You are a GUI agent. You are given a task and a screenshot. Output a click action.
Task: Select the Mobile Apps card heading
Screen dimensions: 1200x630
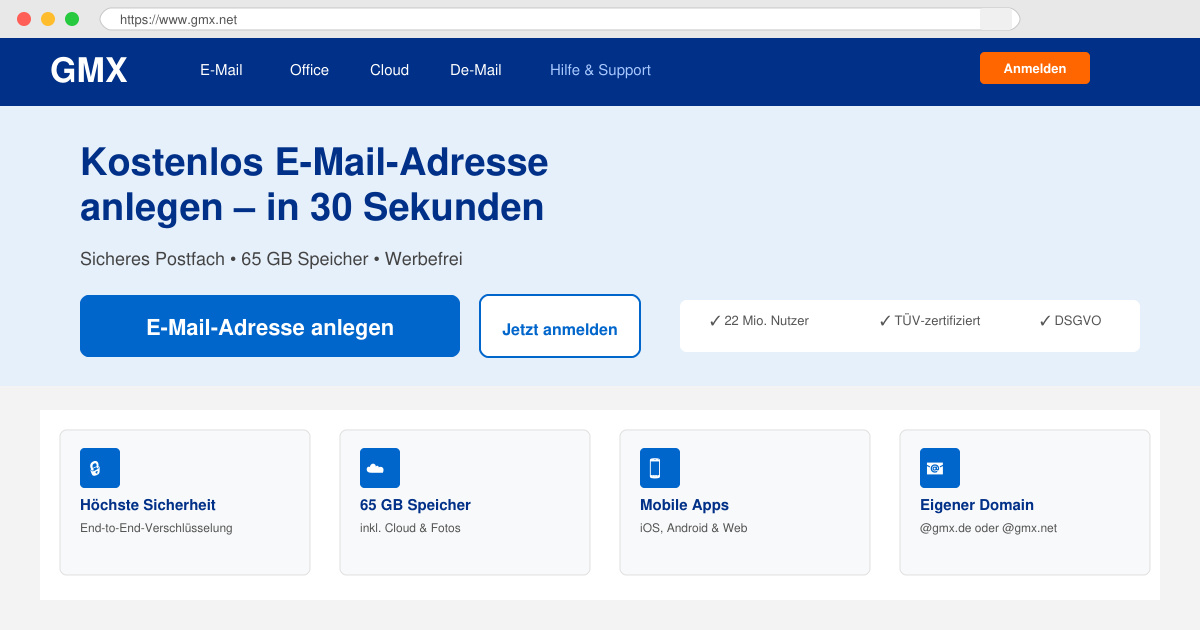point(684,505)
